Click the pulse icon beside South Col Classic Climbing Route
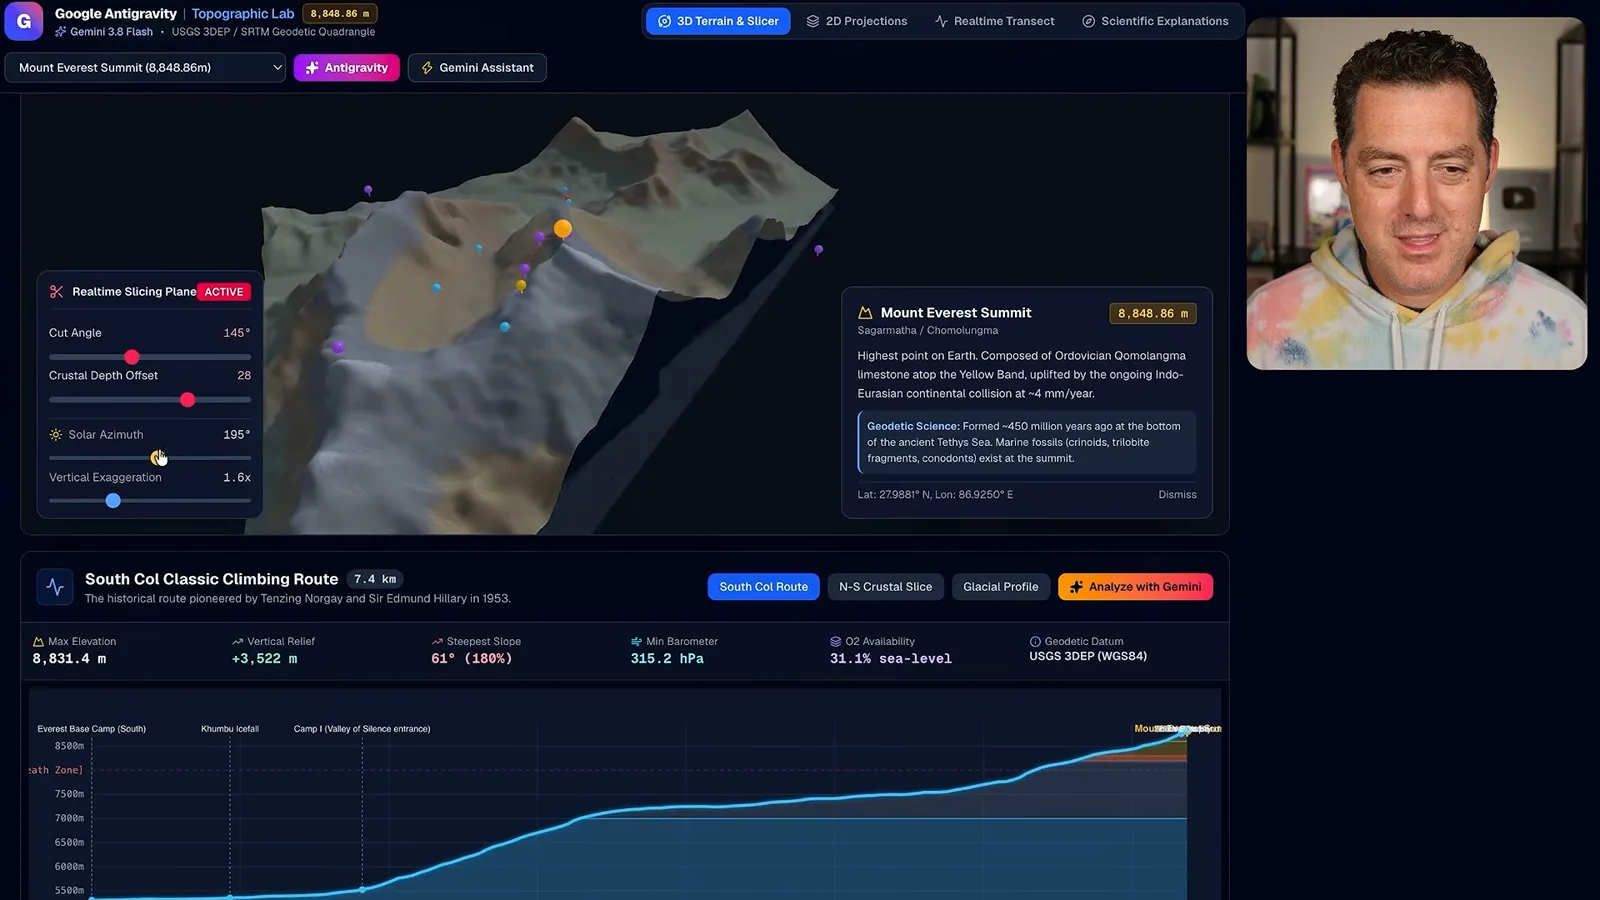 55,588
